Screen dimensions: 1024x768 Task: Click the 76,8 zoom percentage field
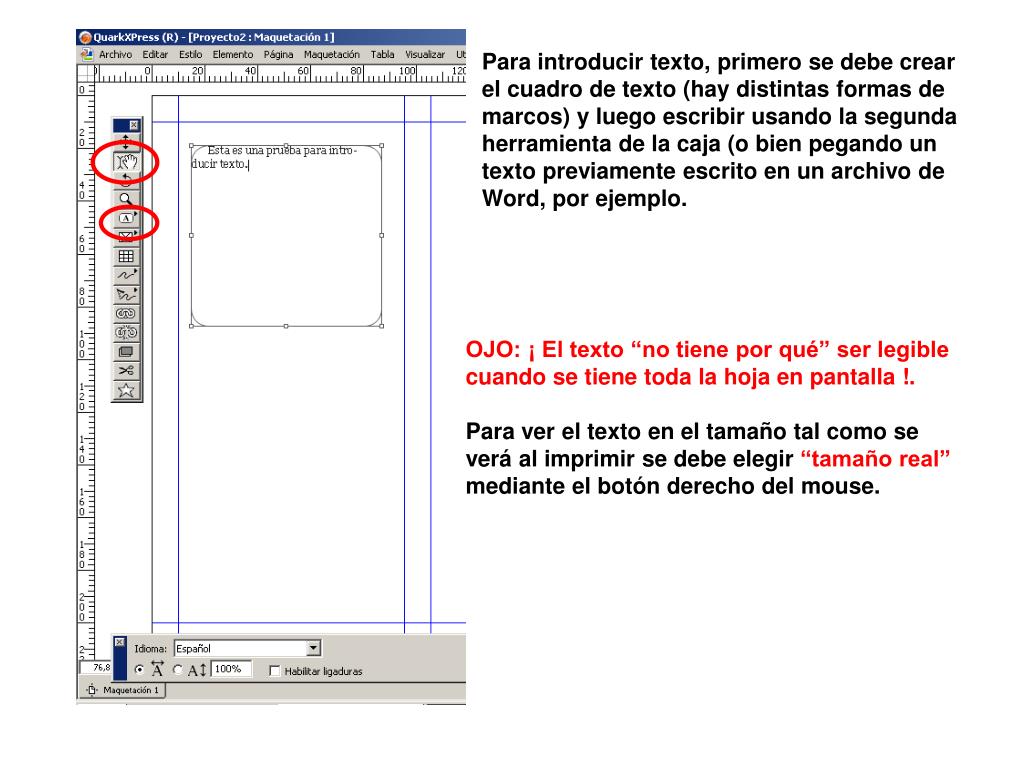tap(96, 668)
